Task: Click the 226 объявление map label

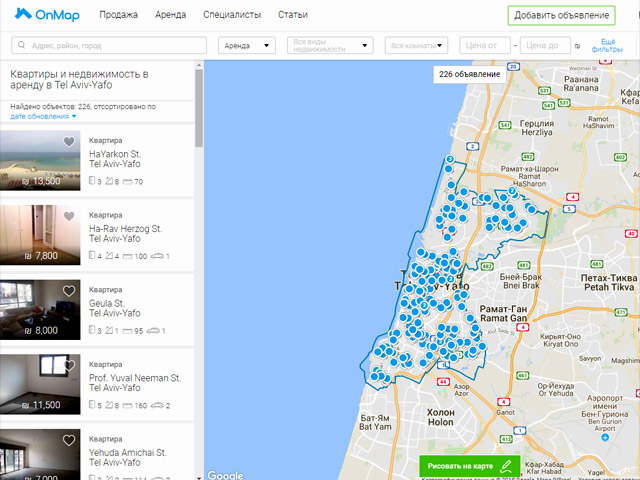Action: (x=469, y=74)
